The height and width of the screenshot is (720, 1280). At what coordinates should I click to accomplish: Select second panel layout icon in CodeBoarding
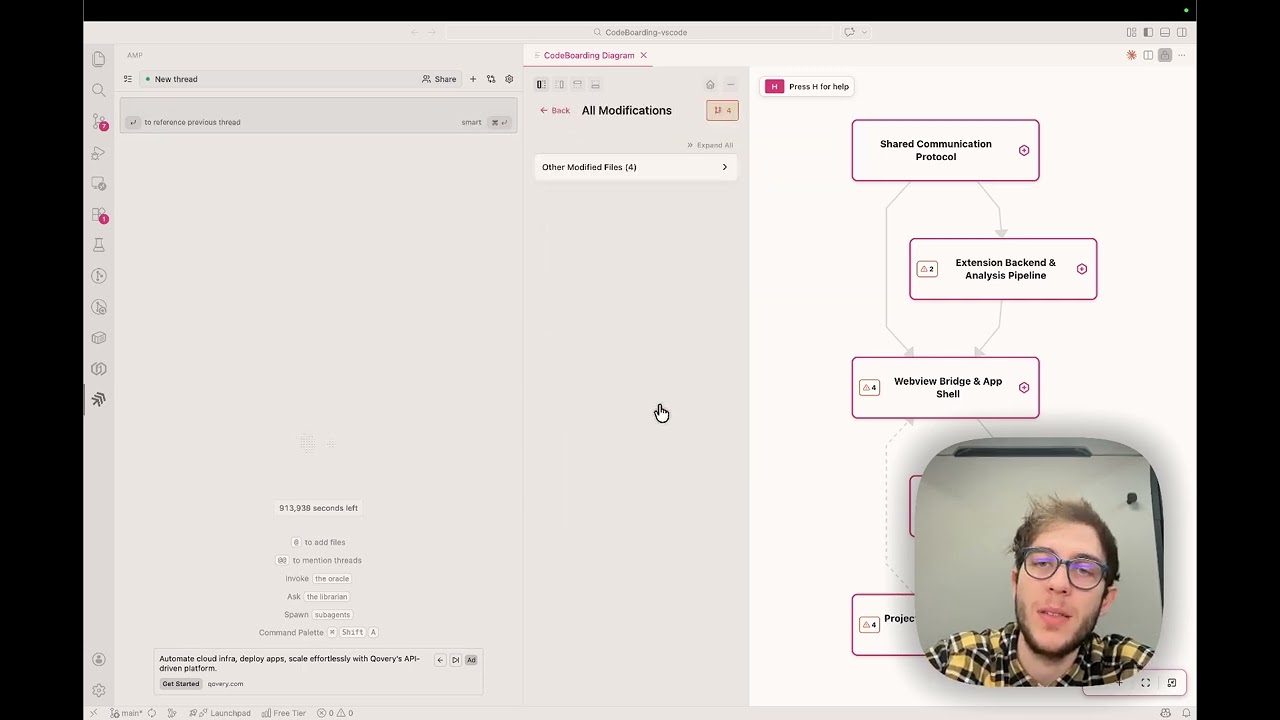click(x=560, y=85)
